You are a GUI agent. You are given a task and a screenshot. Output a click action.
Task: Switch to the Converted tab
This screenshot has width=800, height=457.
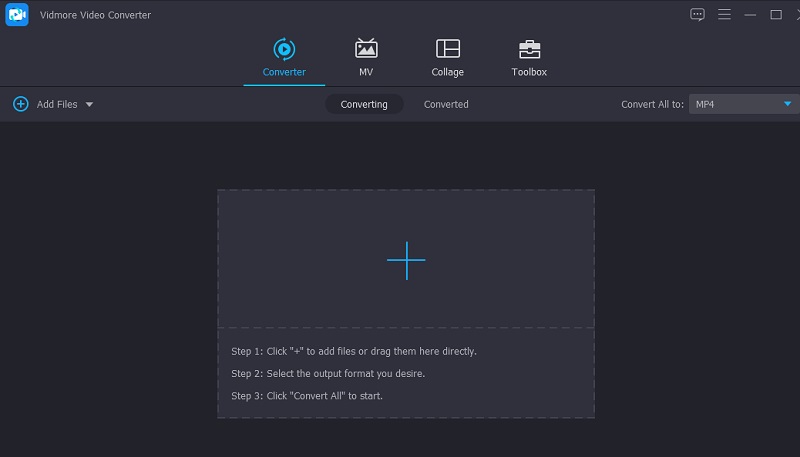(446, 104)
